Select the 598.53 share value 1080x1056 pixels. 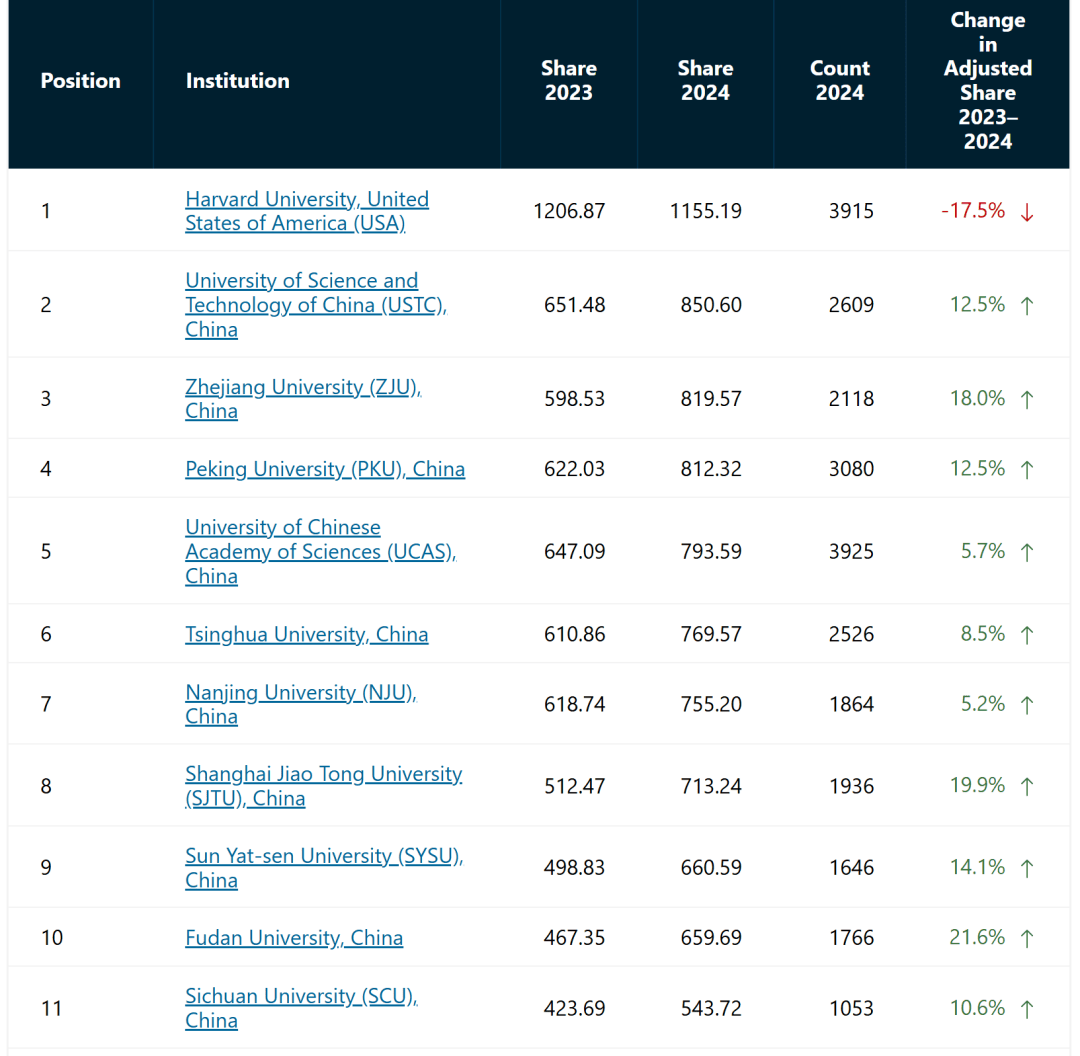click(x=574, y=399)
